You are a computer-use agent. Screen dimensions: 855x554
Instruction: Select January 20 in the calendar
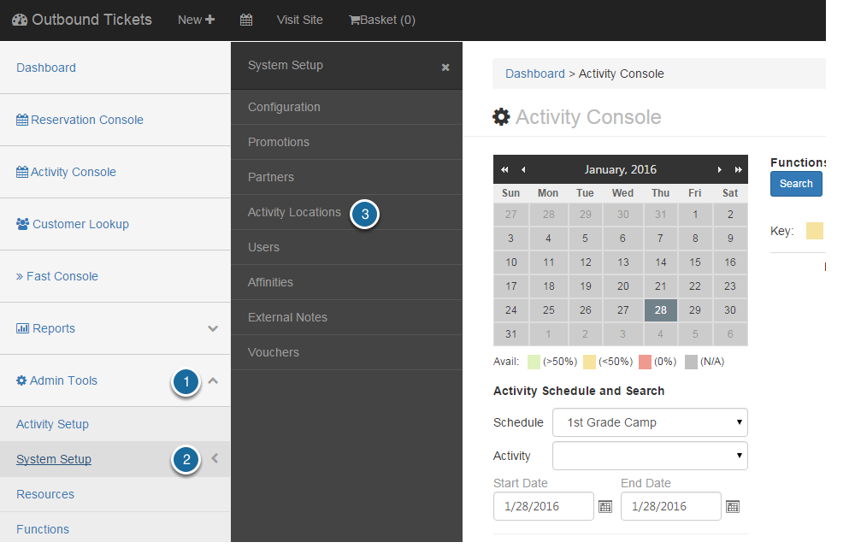[x=623, y=286]
